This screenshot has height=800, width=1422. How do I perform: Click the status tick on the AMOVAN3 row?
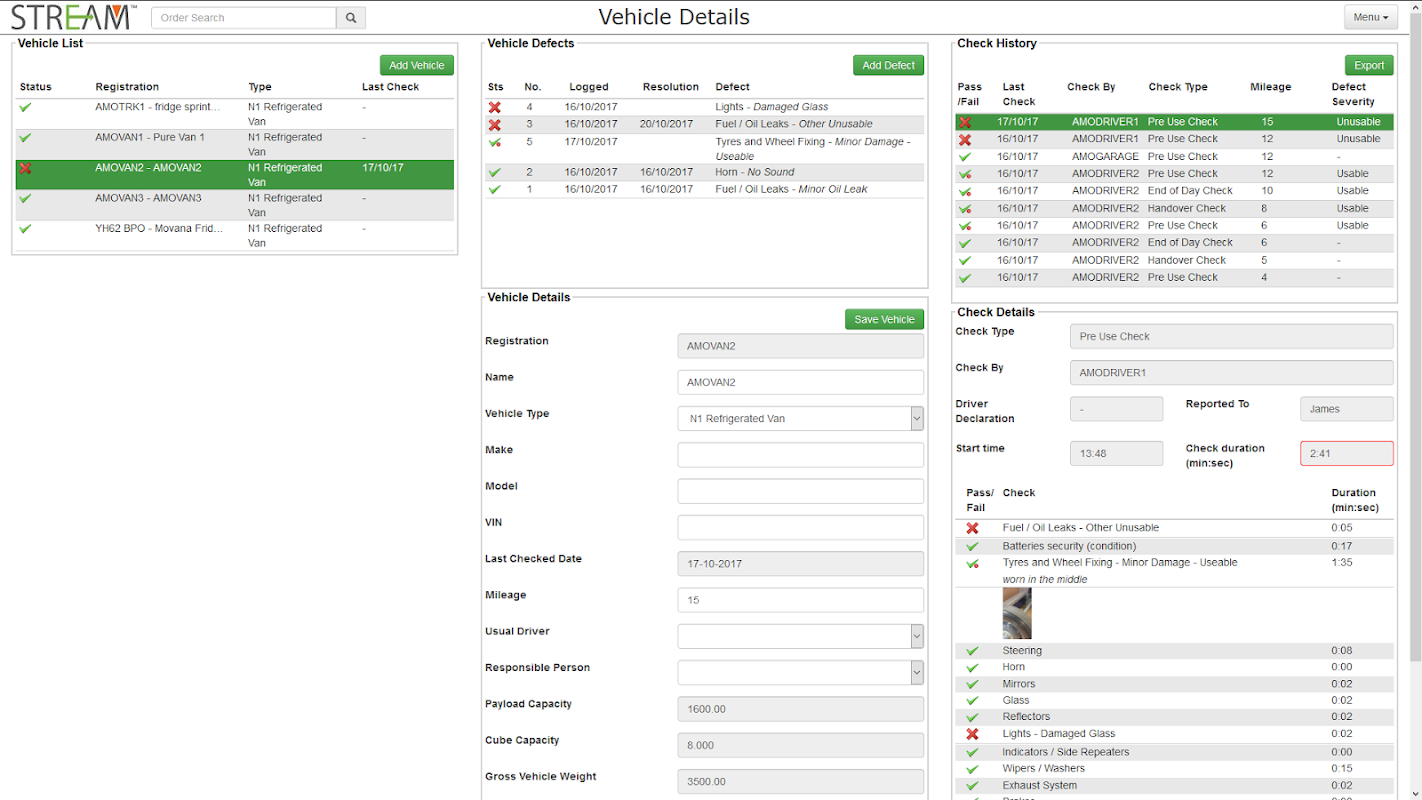25,198
